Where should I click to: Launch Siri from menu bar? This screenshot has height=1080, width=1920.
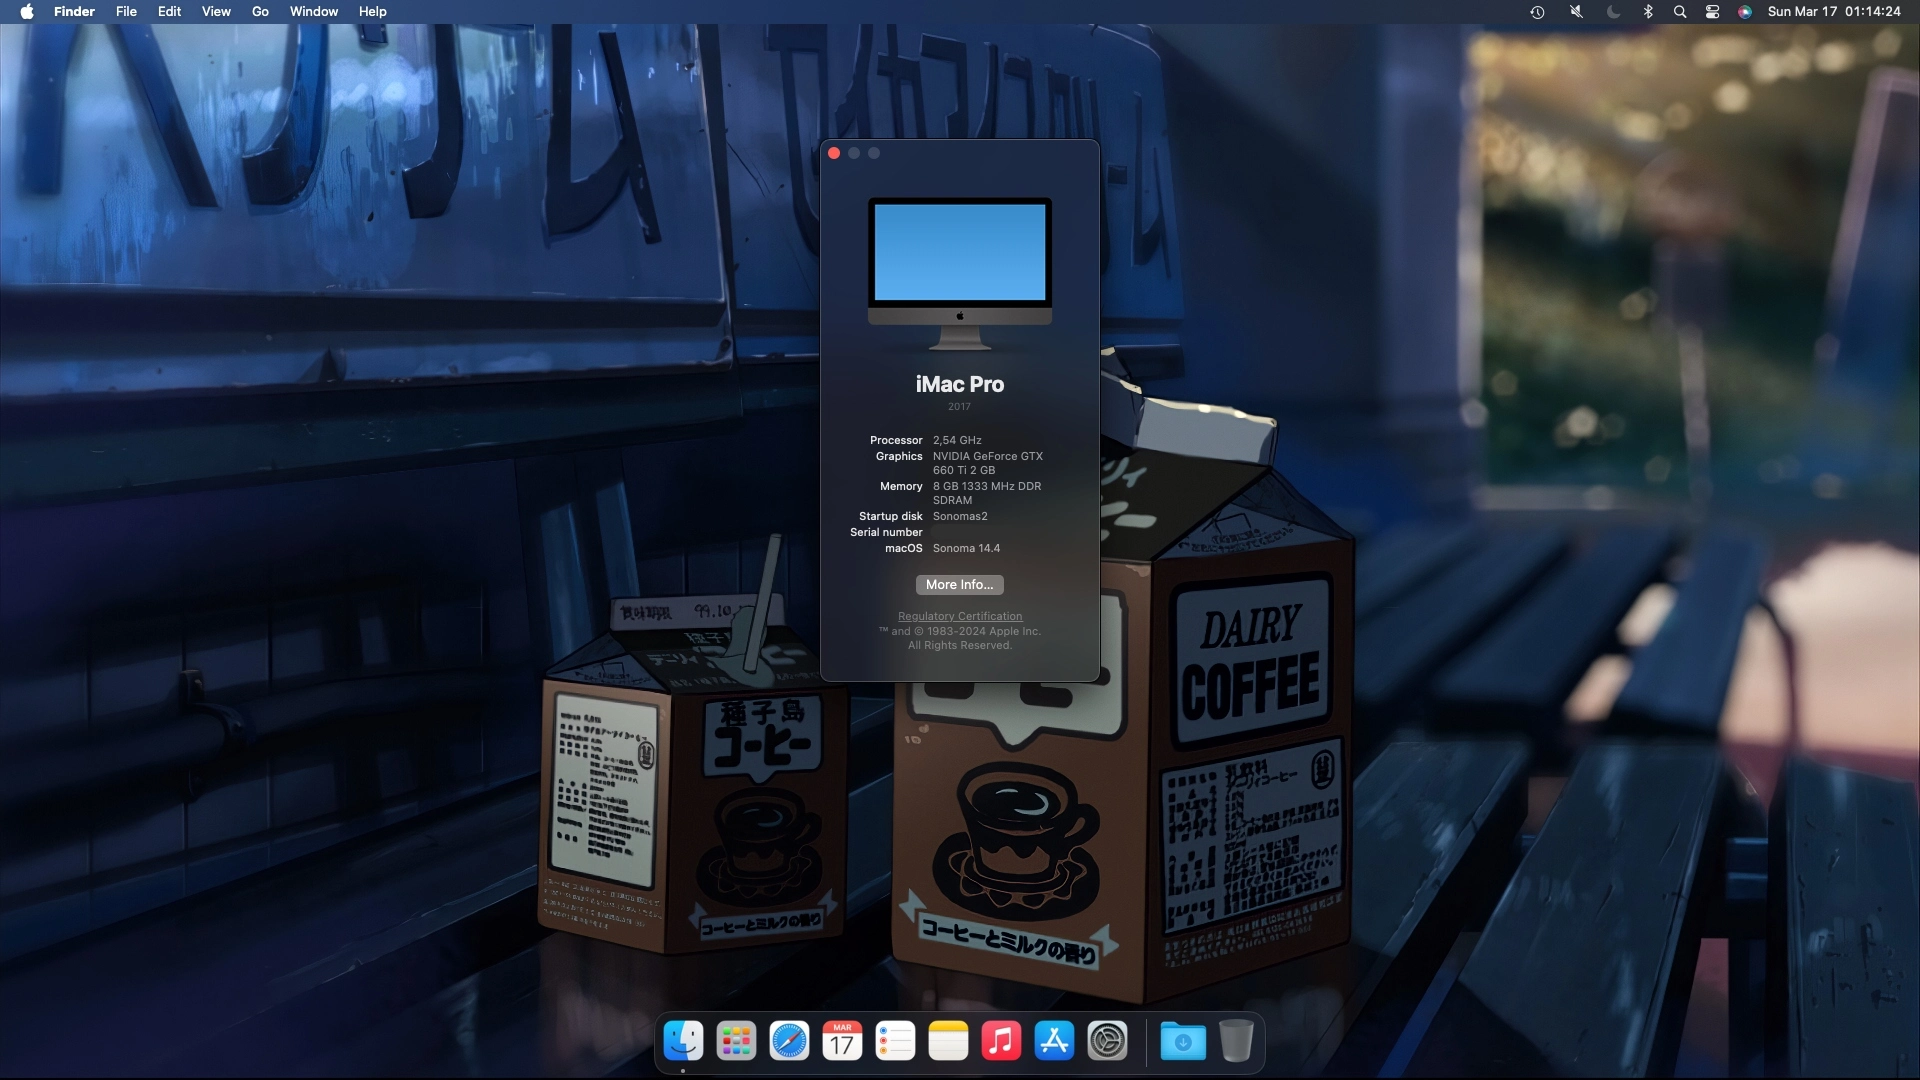point(1744,12)
